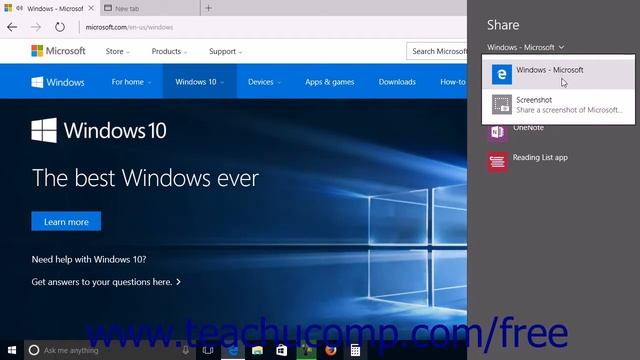
Task: Select Windows - Microsoft option in share list
Action: point(558,74)
